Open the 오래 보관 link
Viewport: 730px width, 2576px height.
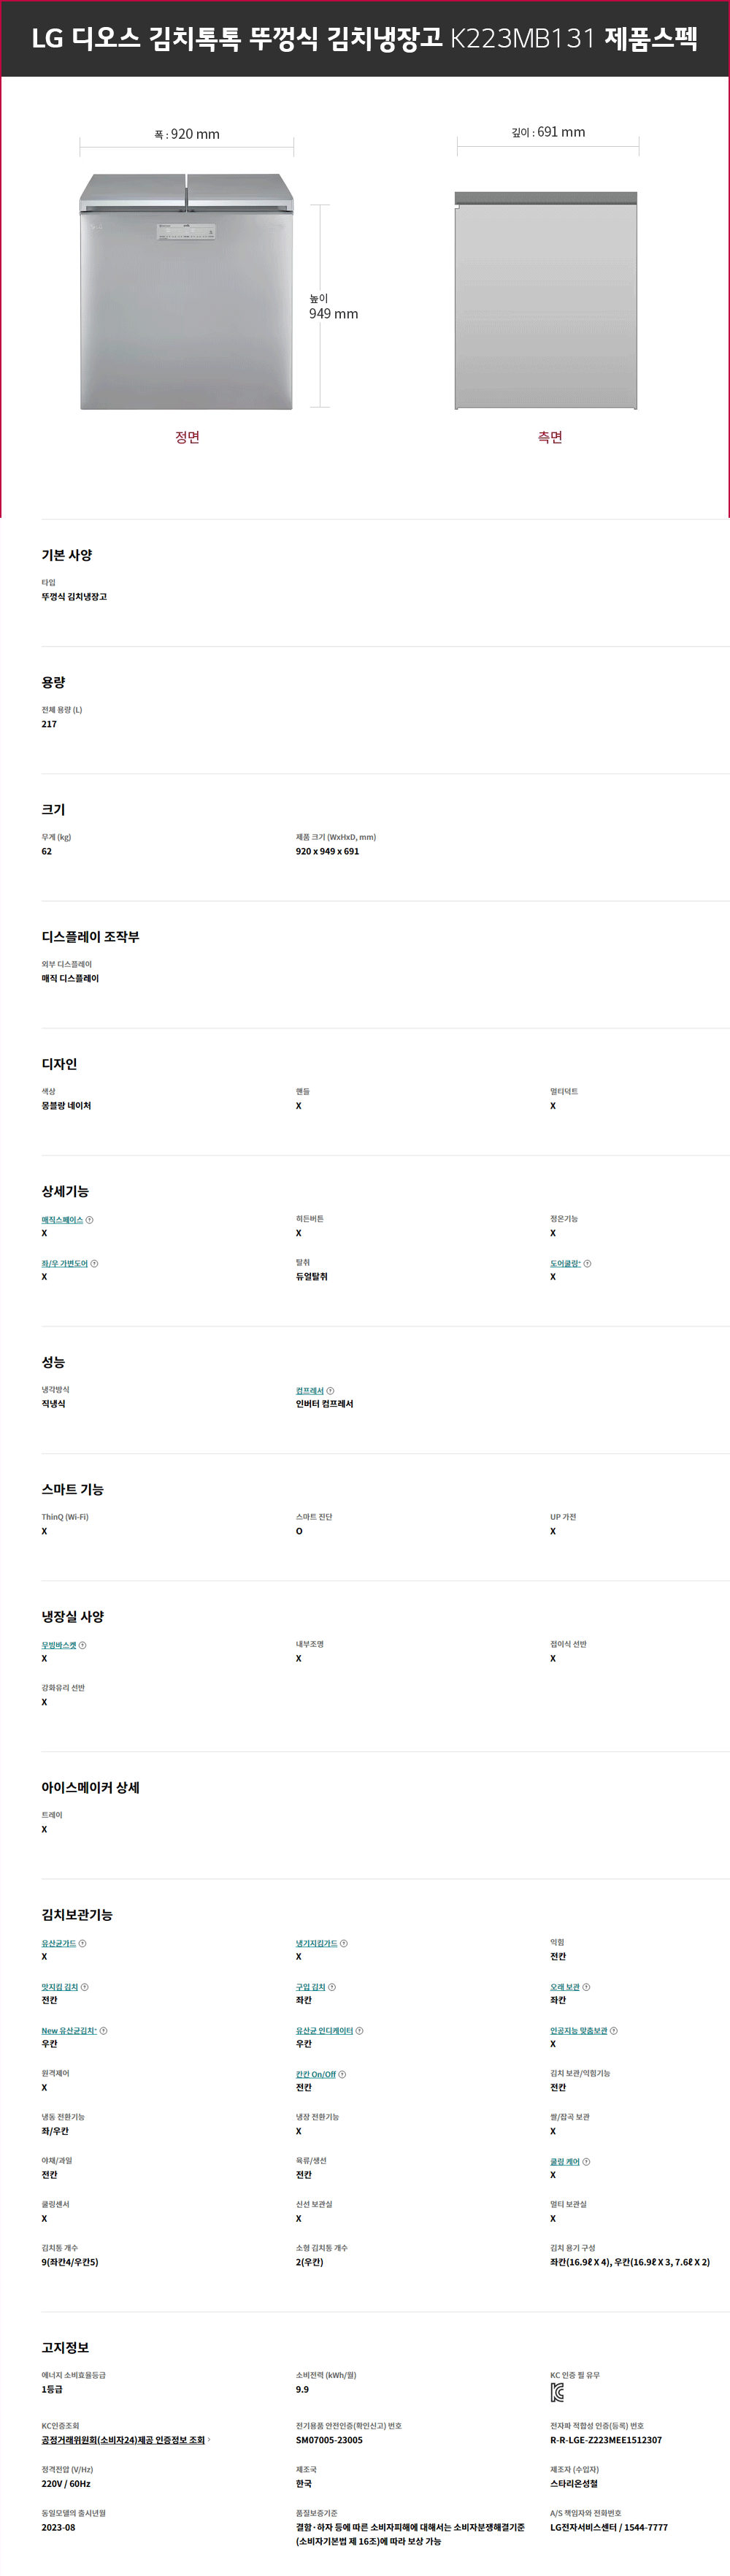pos(565,1987)
